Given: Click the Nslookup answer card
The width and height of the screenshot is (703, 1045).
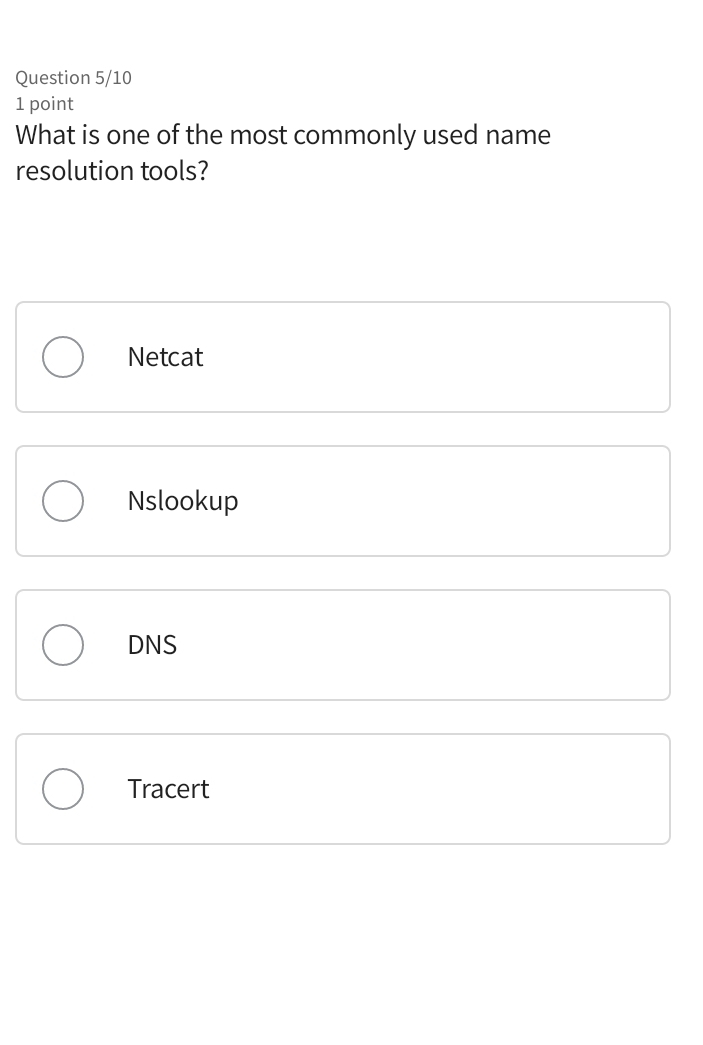Looking at the screenshot, I should click(343, 500).
